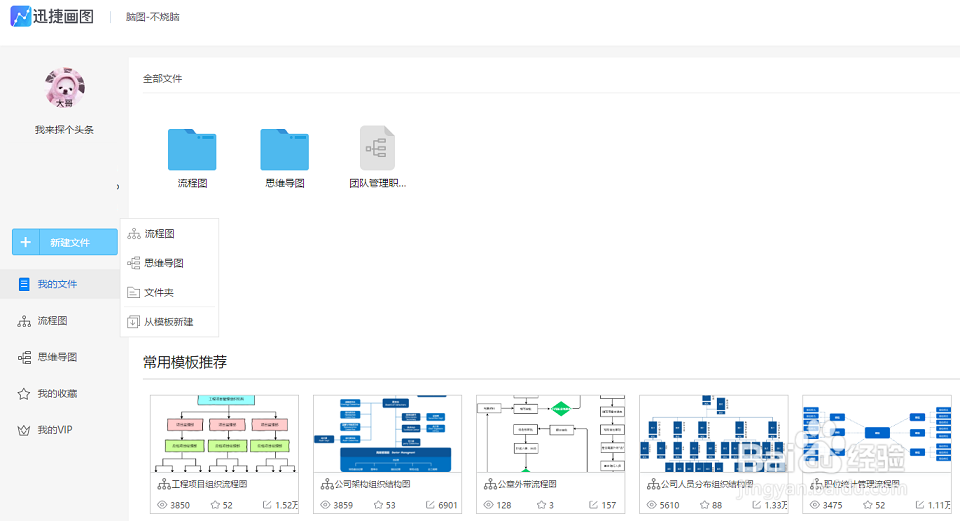Click the 工程项目组织流程图 title

tap(209, 484)
